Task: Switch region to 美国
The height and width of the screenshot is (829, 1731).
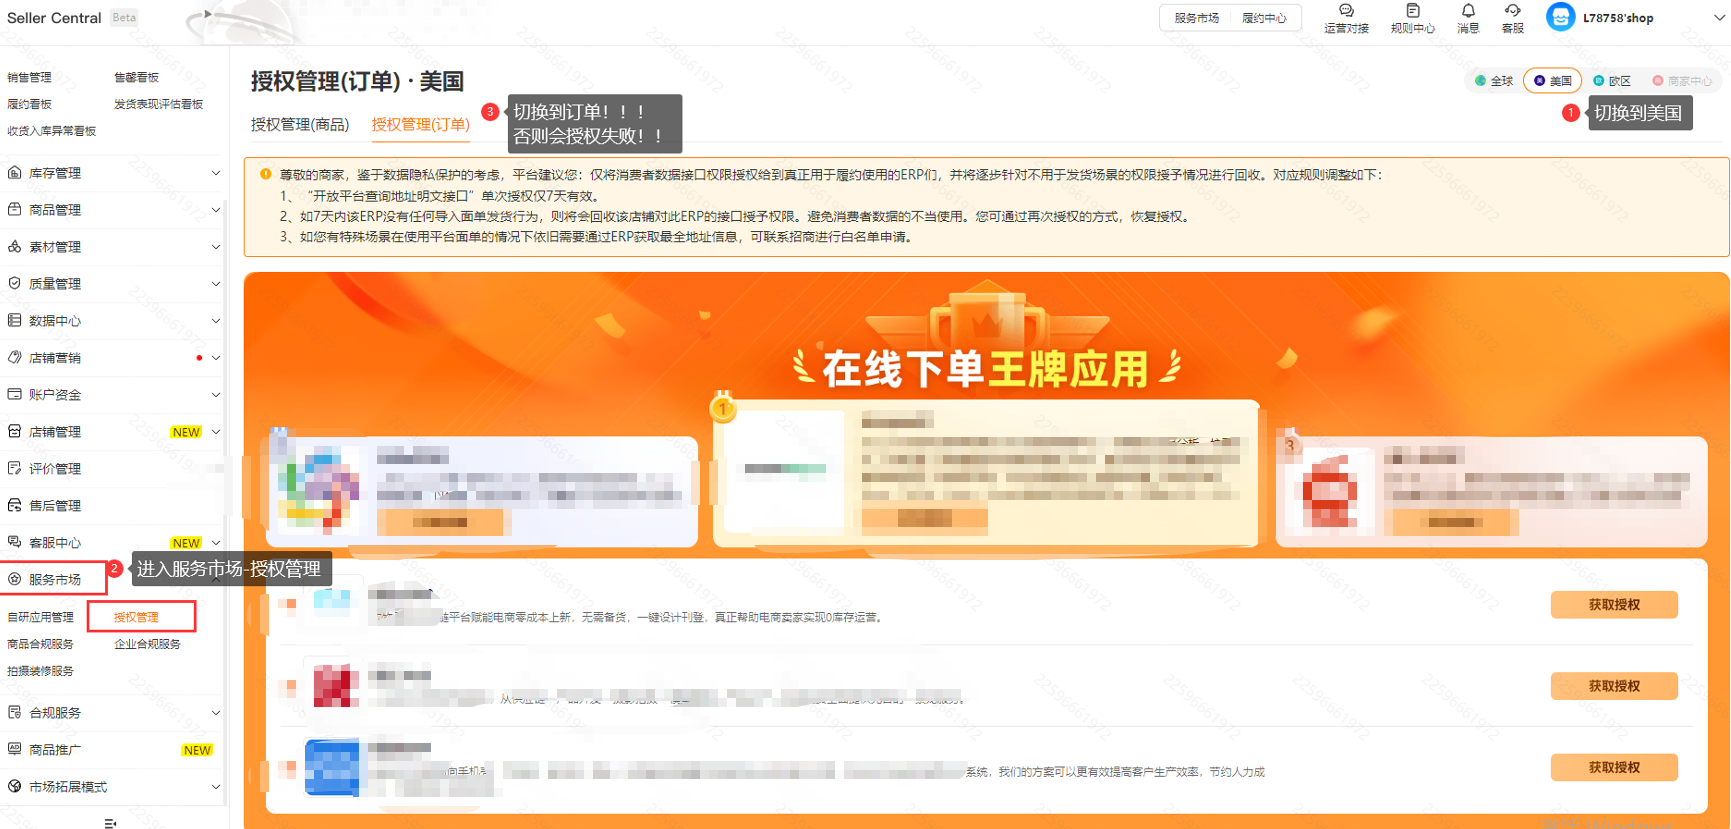Action: [1552, 81]
